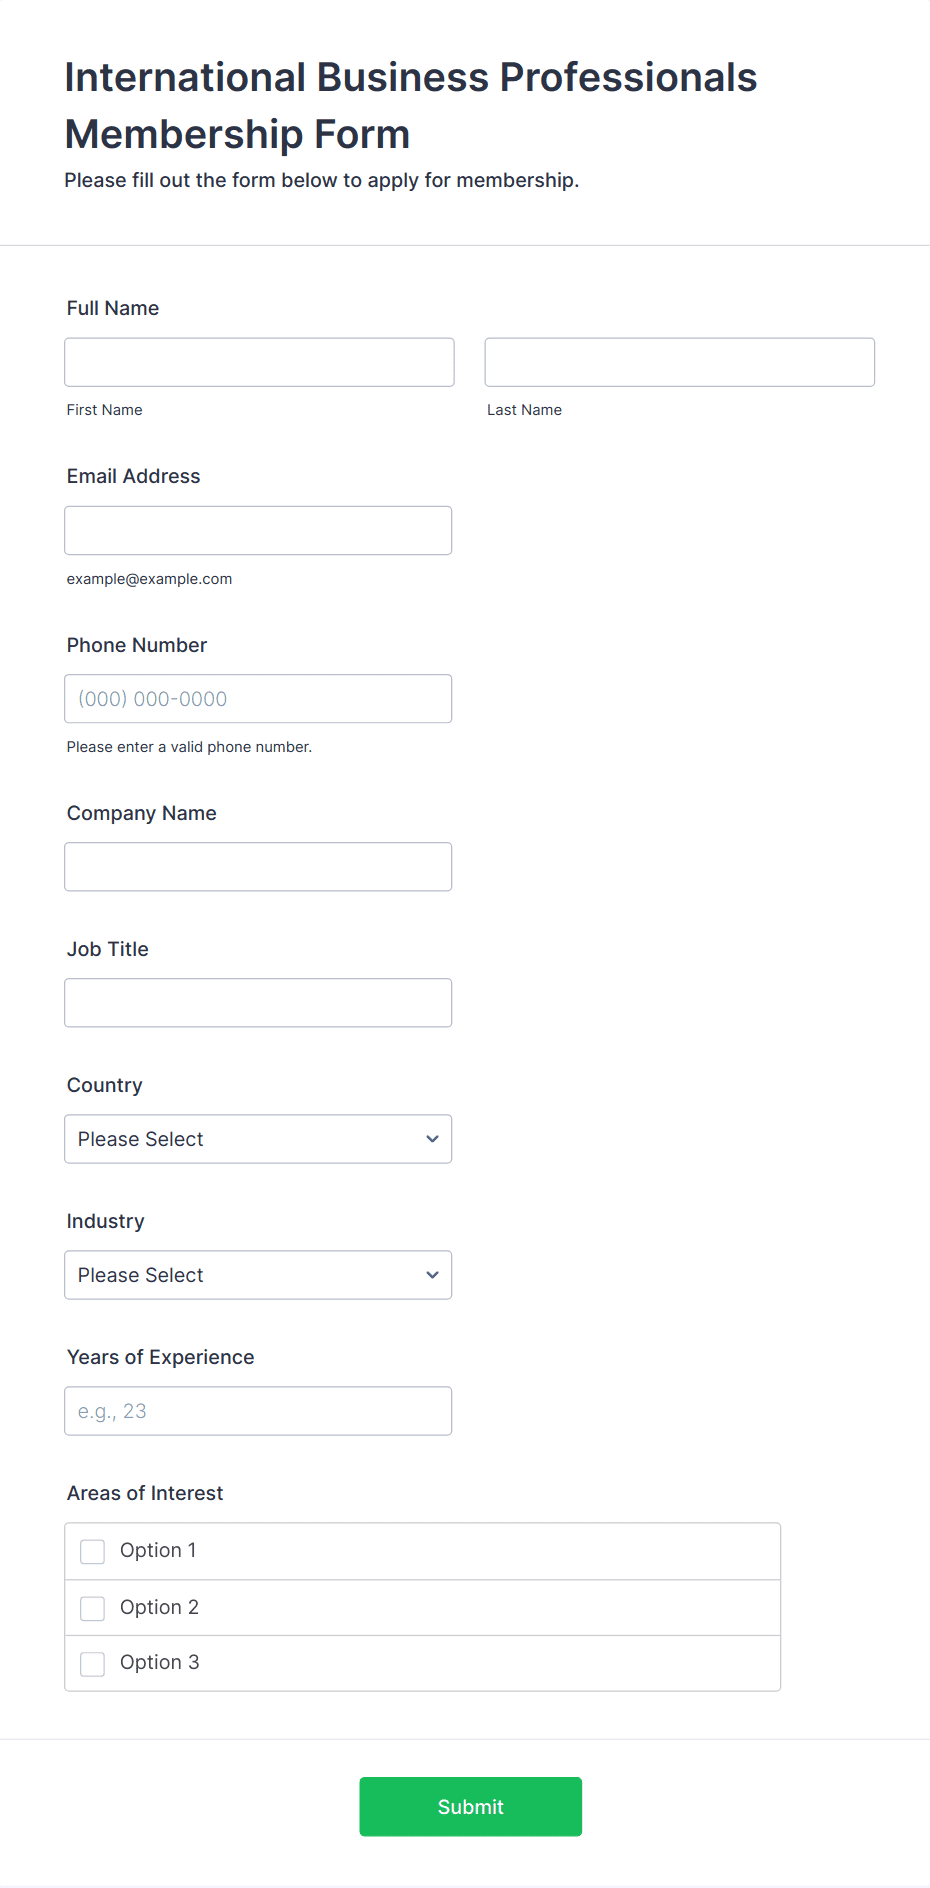Click the Country dropdown chevron arrow
Image resolution: width=930 pixels, height=1888 pixels.
tap(432, 1139)
